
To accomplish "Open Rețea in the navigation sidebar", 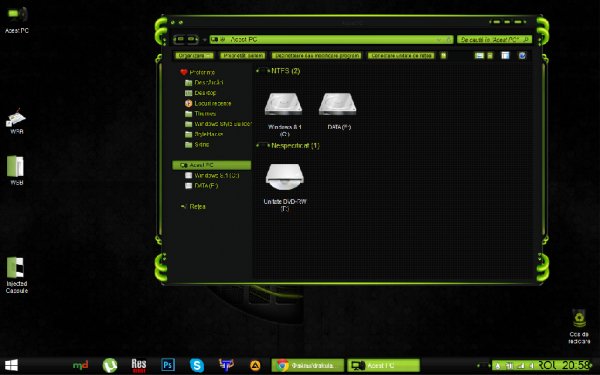I will coord(193,207).
